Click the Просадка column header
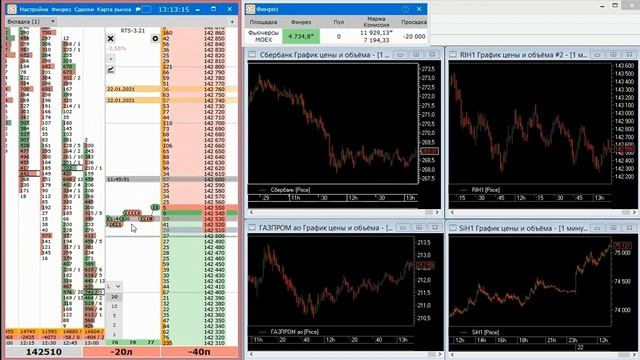Screen dimensions: 640x360 pyautogui.click(x=414, y=22)
